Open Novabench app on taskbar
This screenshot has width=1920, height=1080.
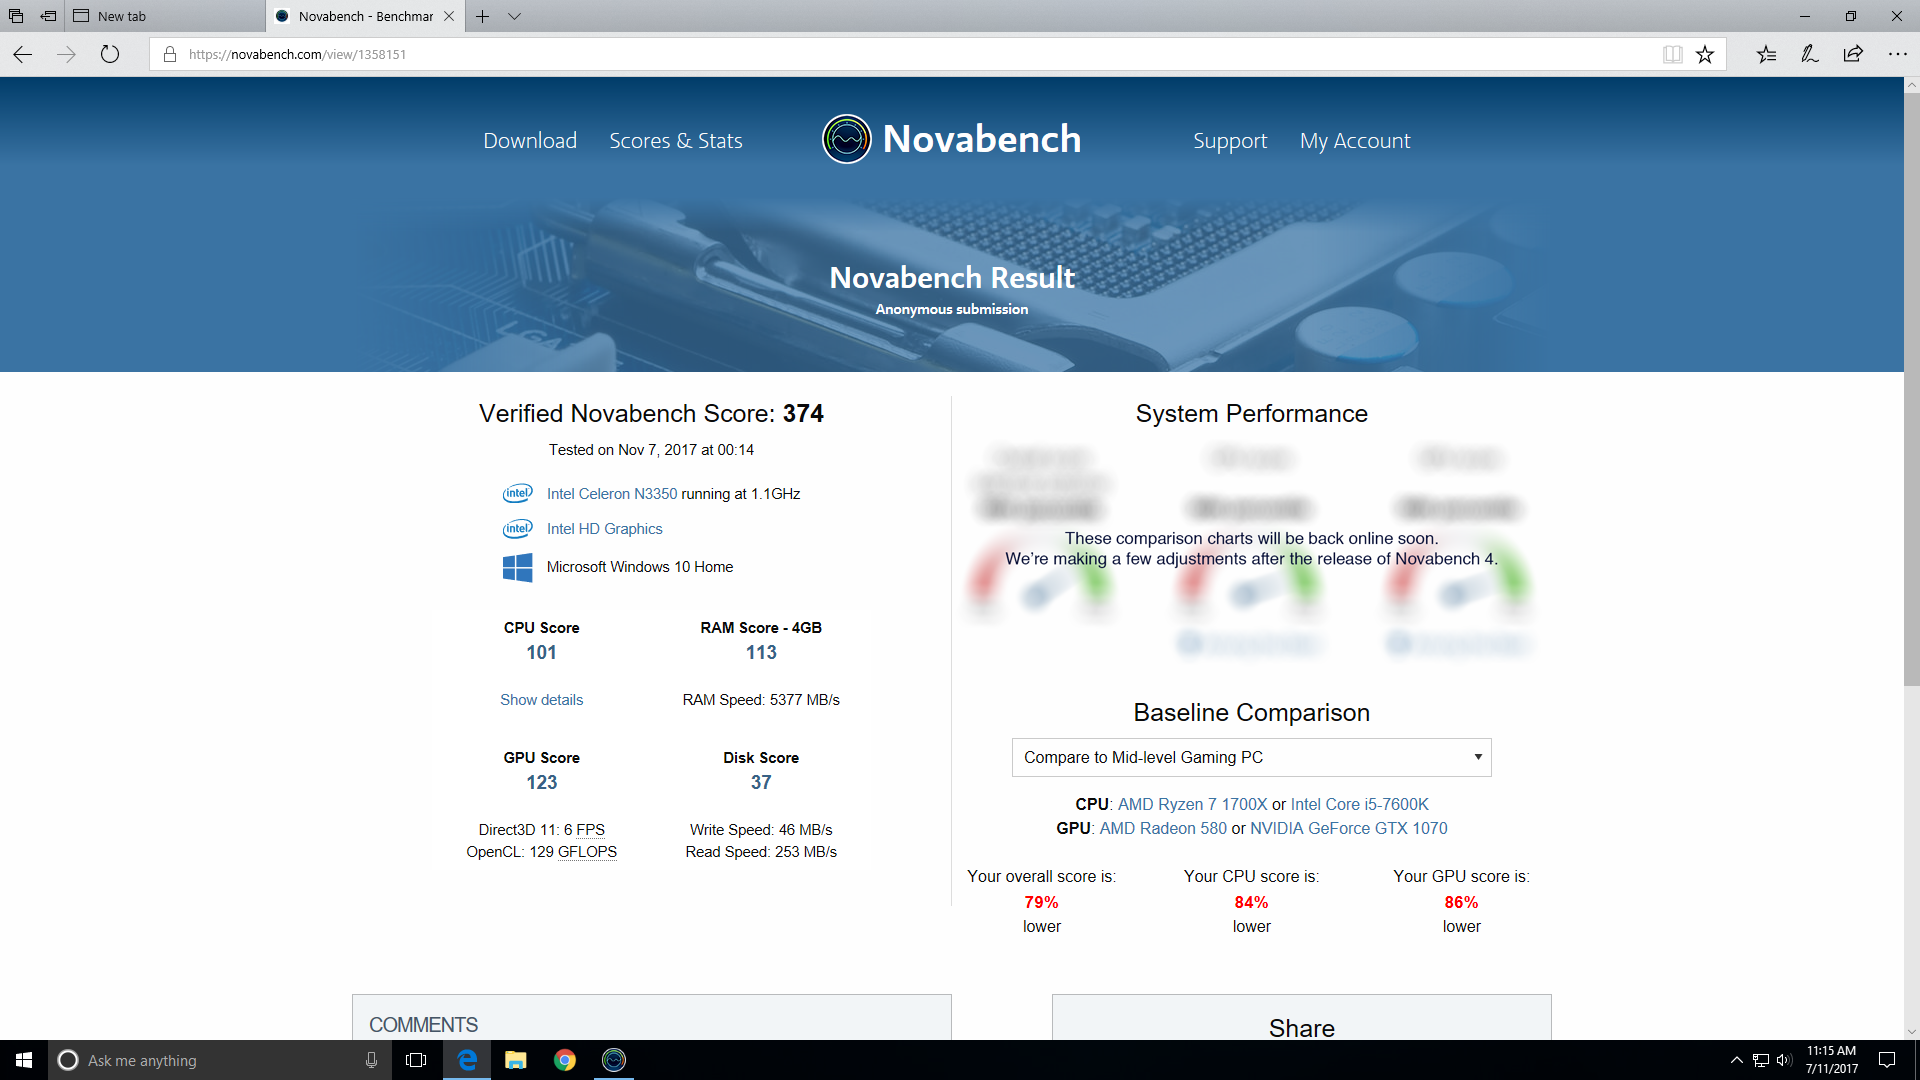(614, 1060)
